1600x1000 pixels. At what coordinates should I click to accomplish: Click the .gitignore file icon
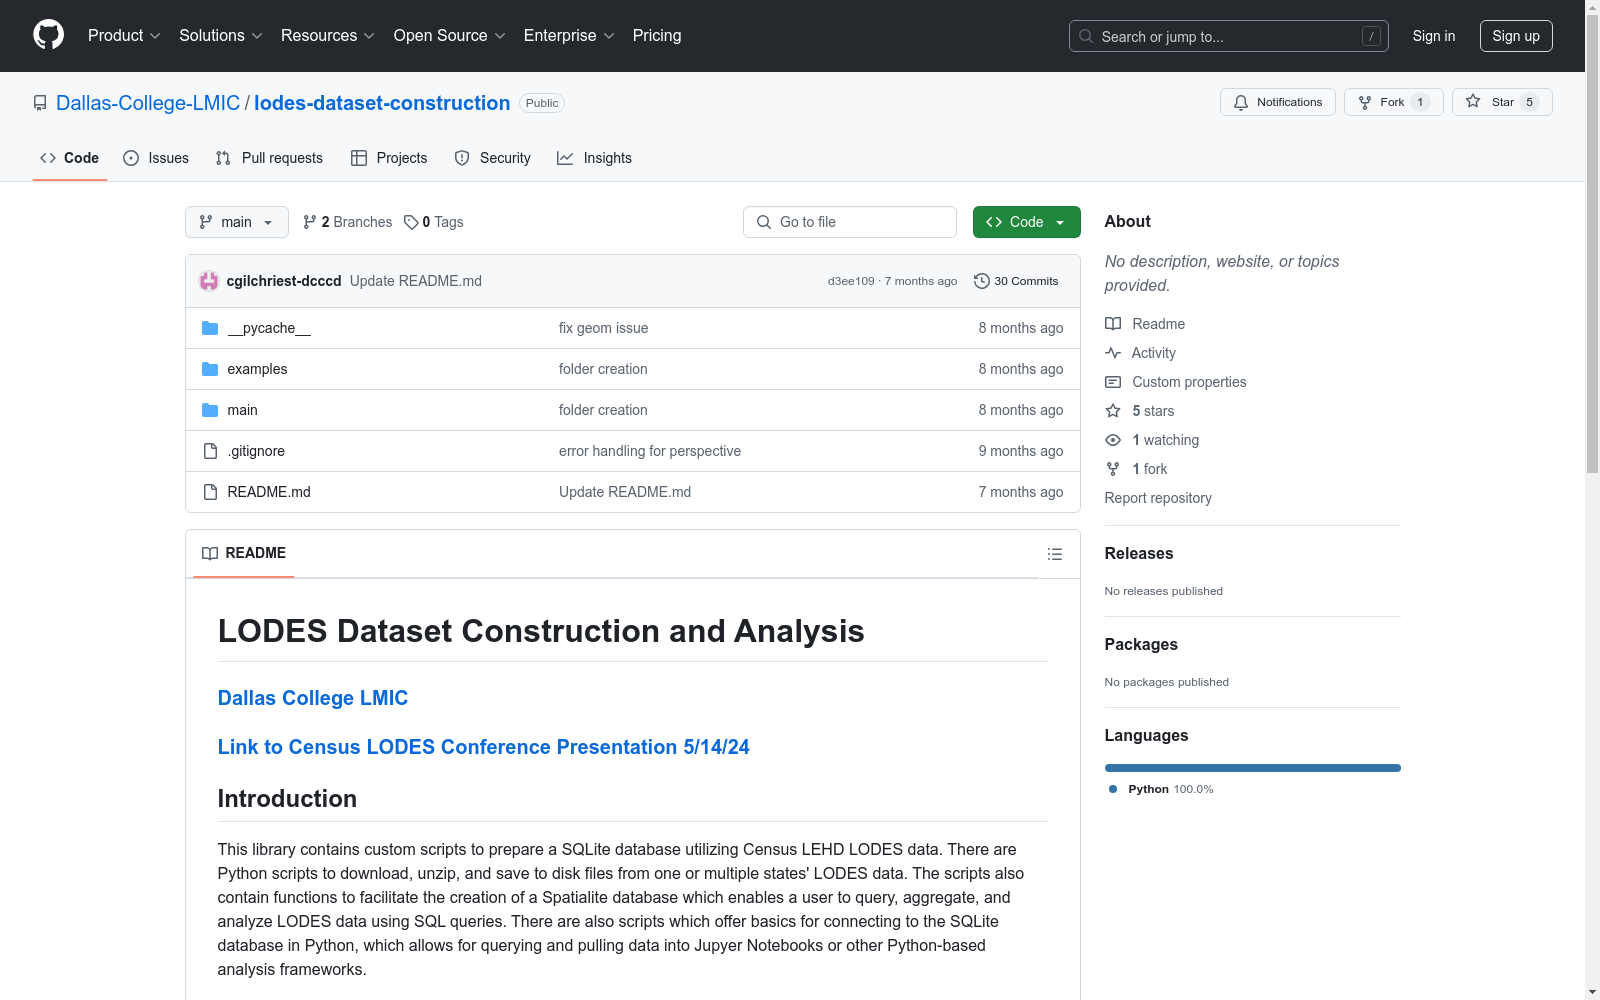coord(210,451)
